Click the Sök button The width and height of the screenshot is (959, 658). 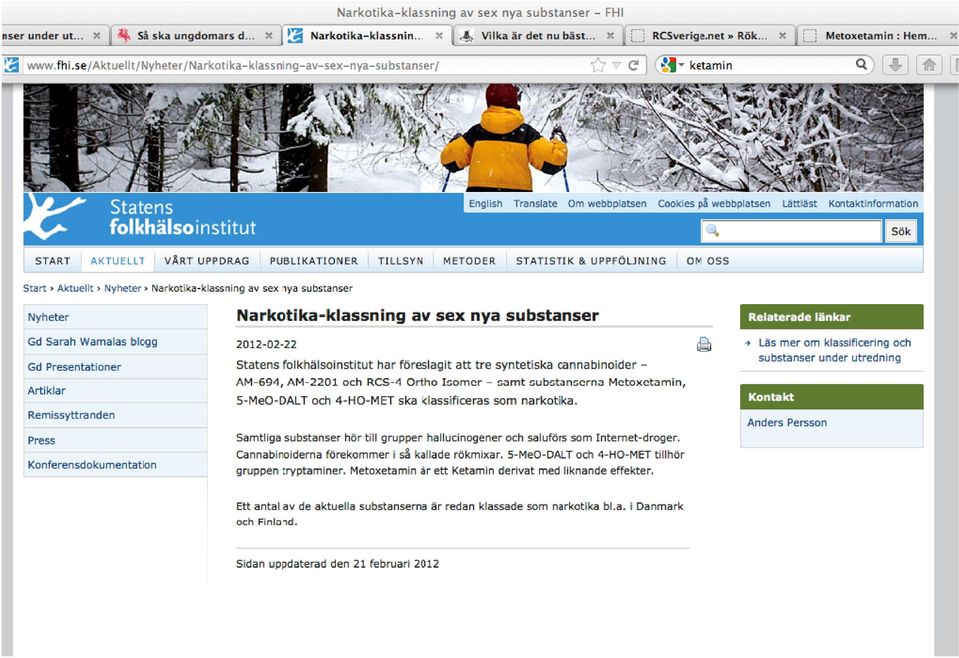(900, 231)
